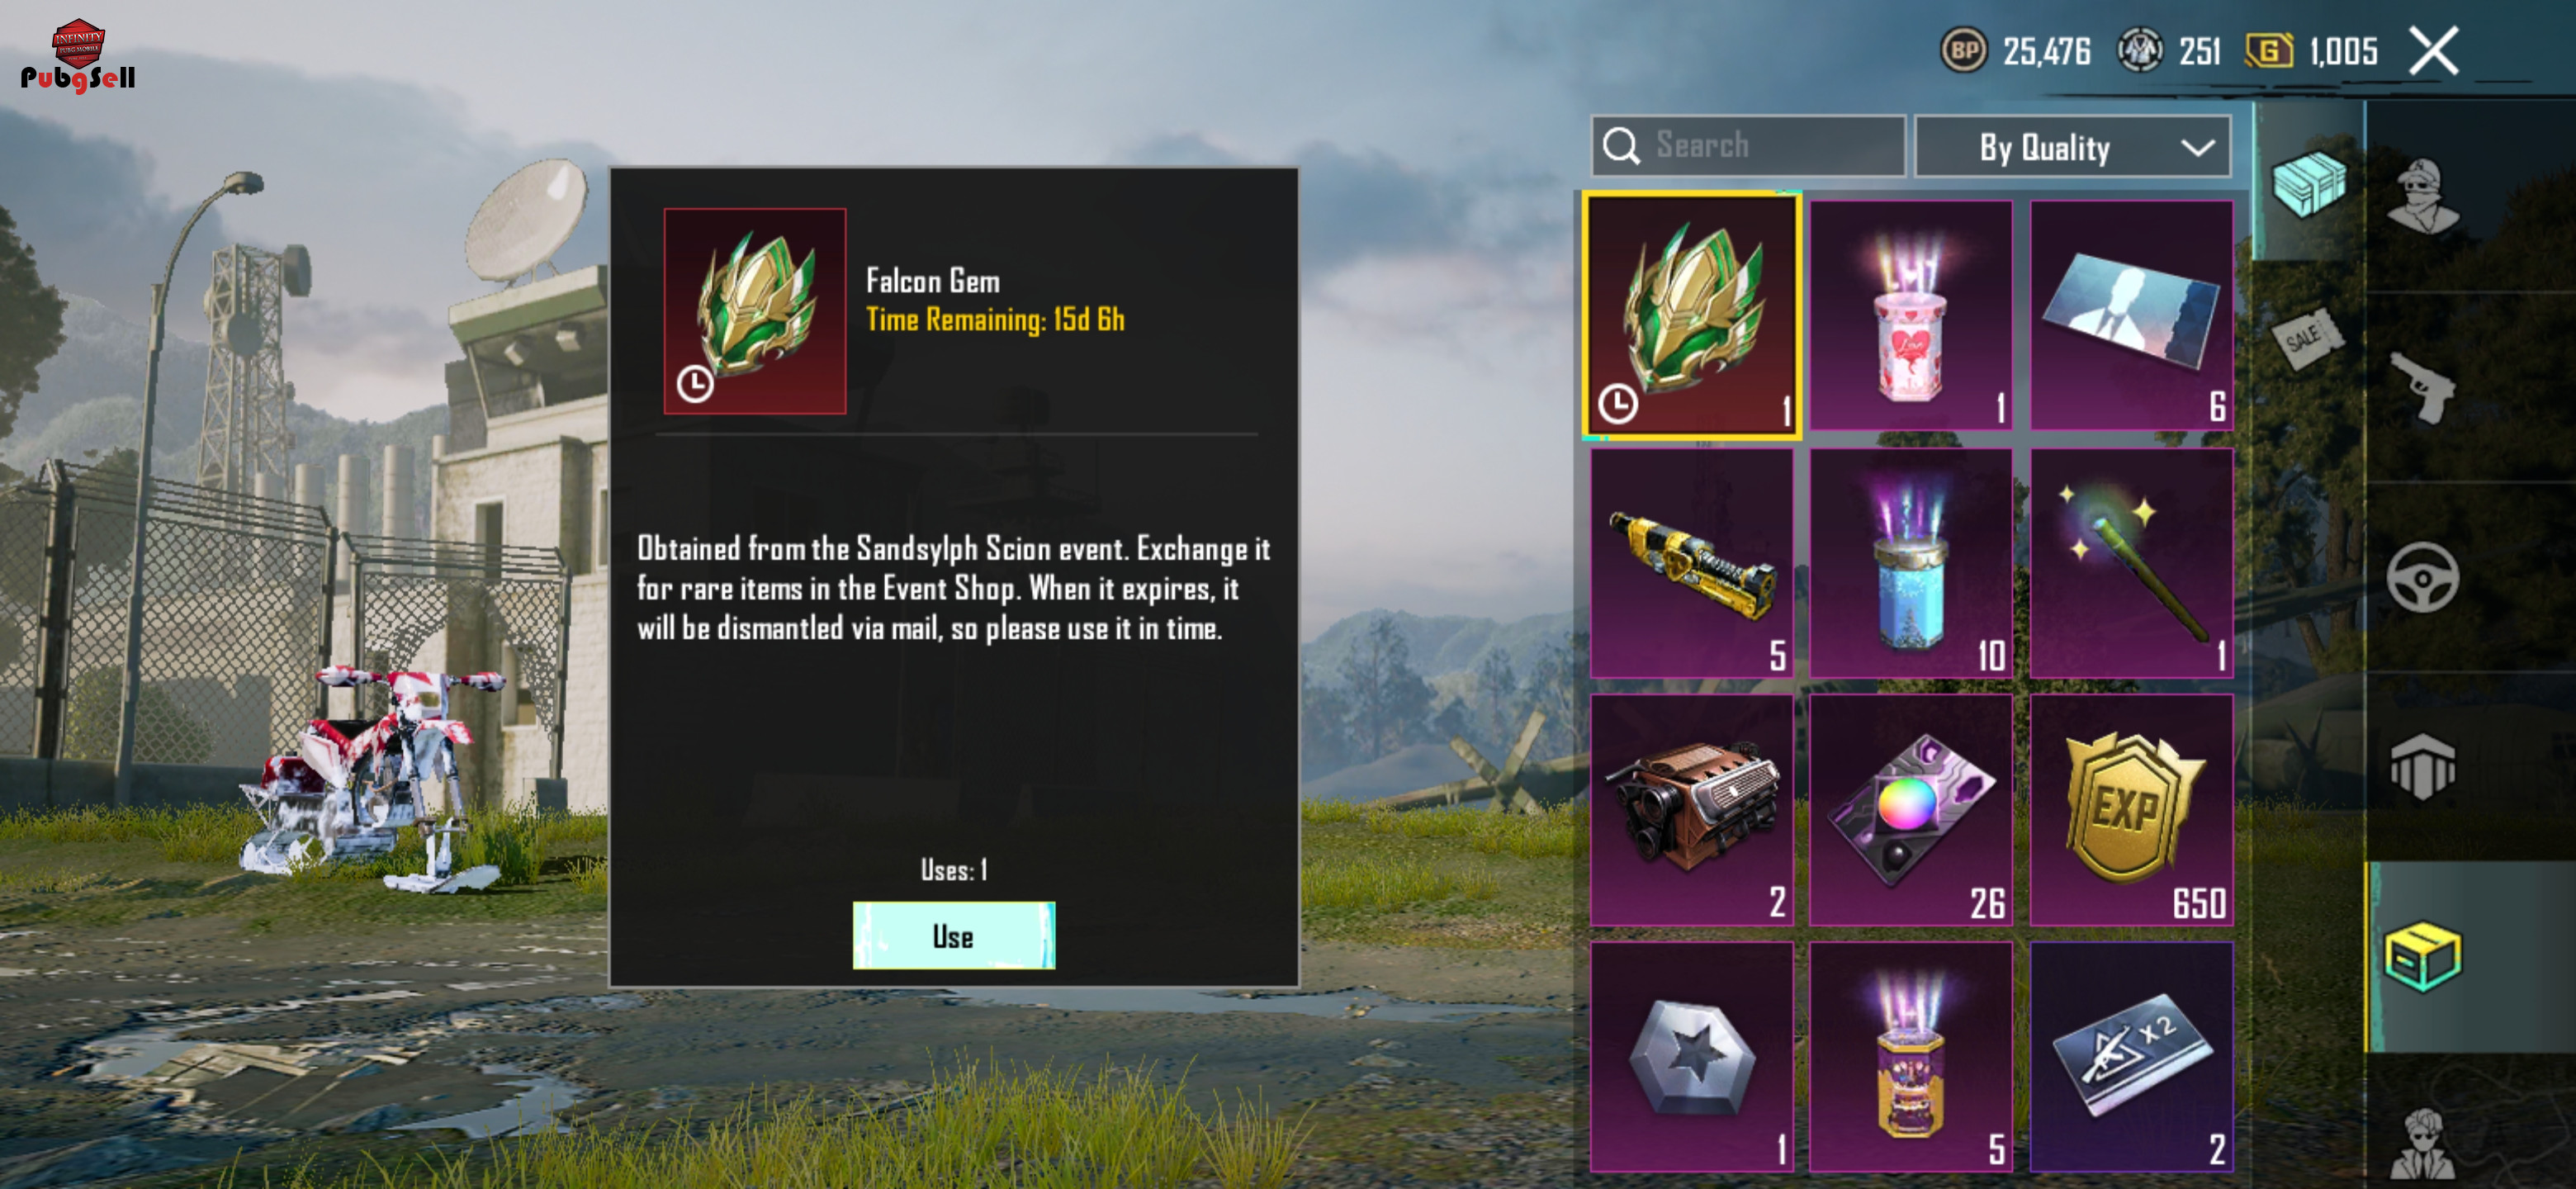This screenshot has width=2576, height=1189.
Task: Open the steering wheel vehicles category
Action: pos(2423,577)
